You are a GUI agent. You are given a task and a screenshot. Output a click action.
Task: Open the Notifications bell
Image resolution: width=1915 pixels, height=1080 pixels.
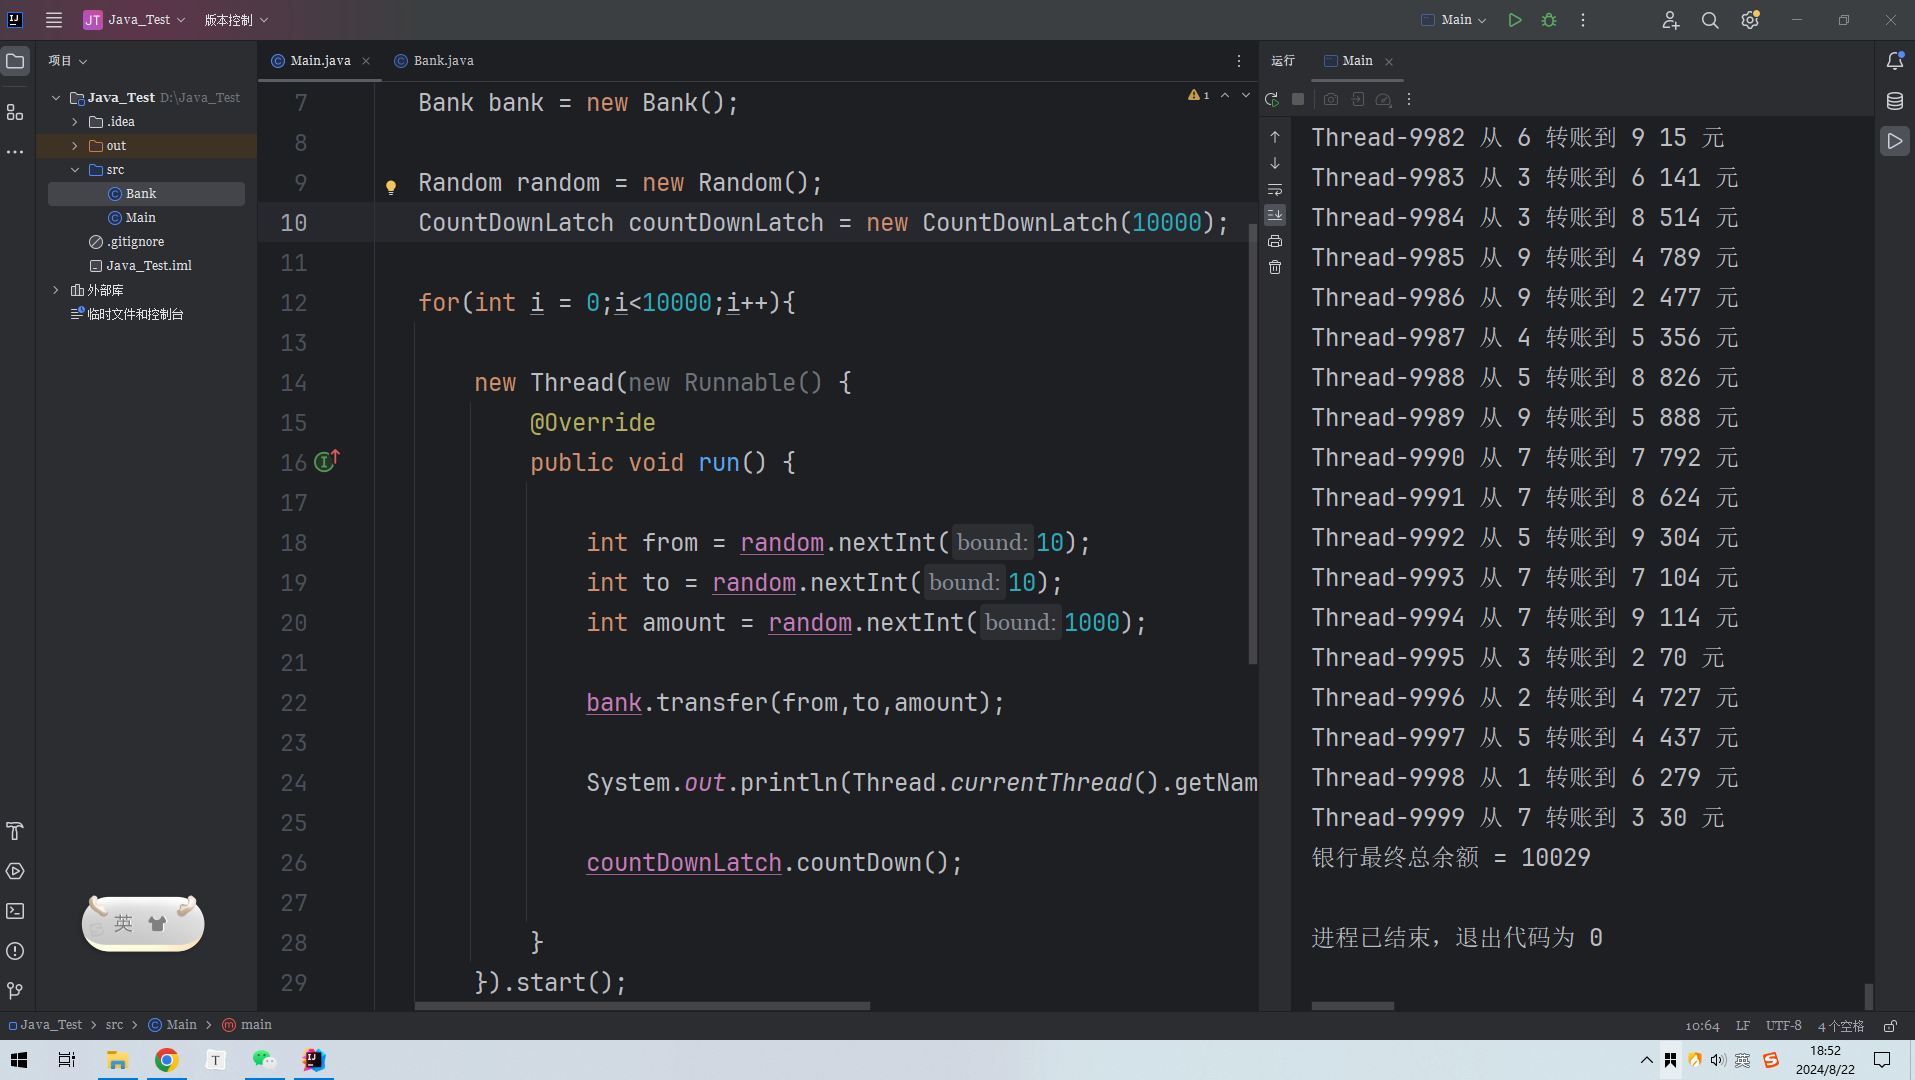point(1895,61)
